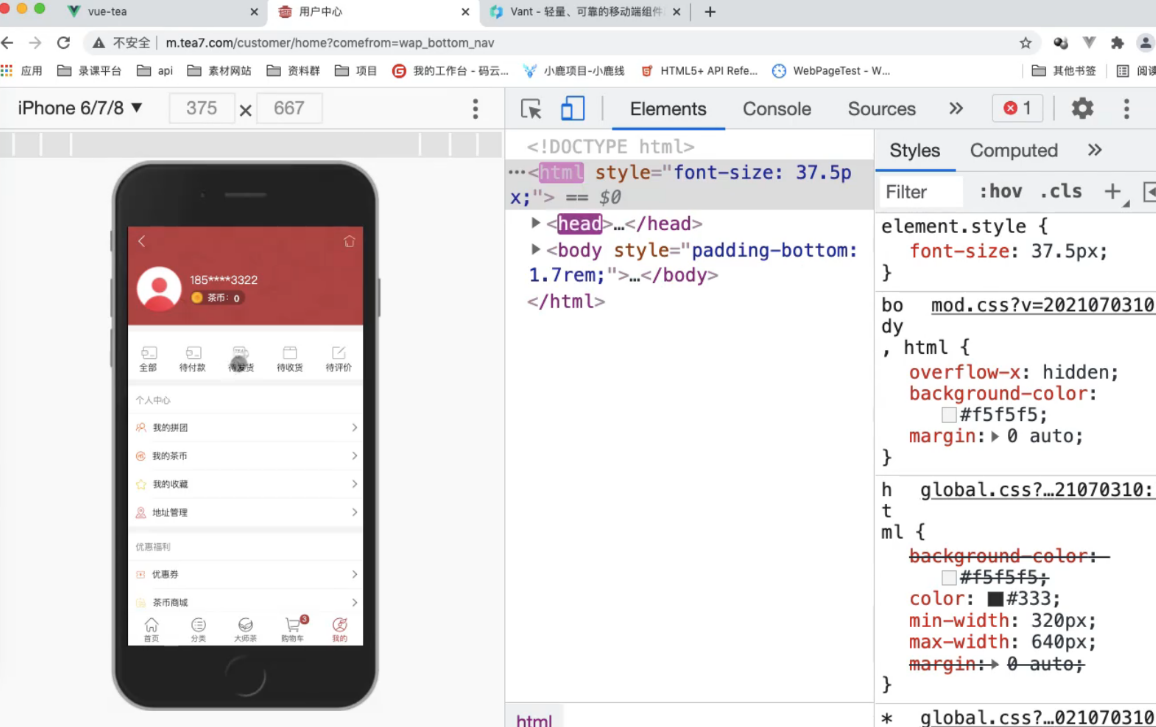Open DevTools customize menu dots

[x=1126, y=109]
